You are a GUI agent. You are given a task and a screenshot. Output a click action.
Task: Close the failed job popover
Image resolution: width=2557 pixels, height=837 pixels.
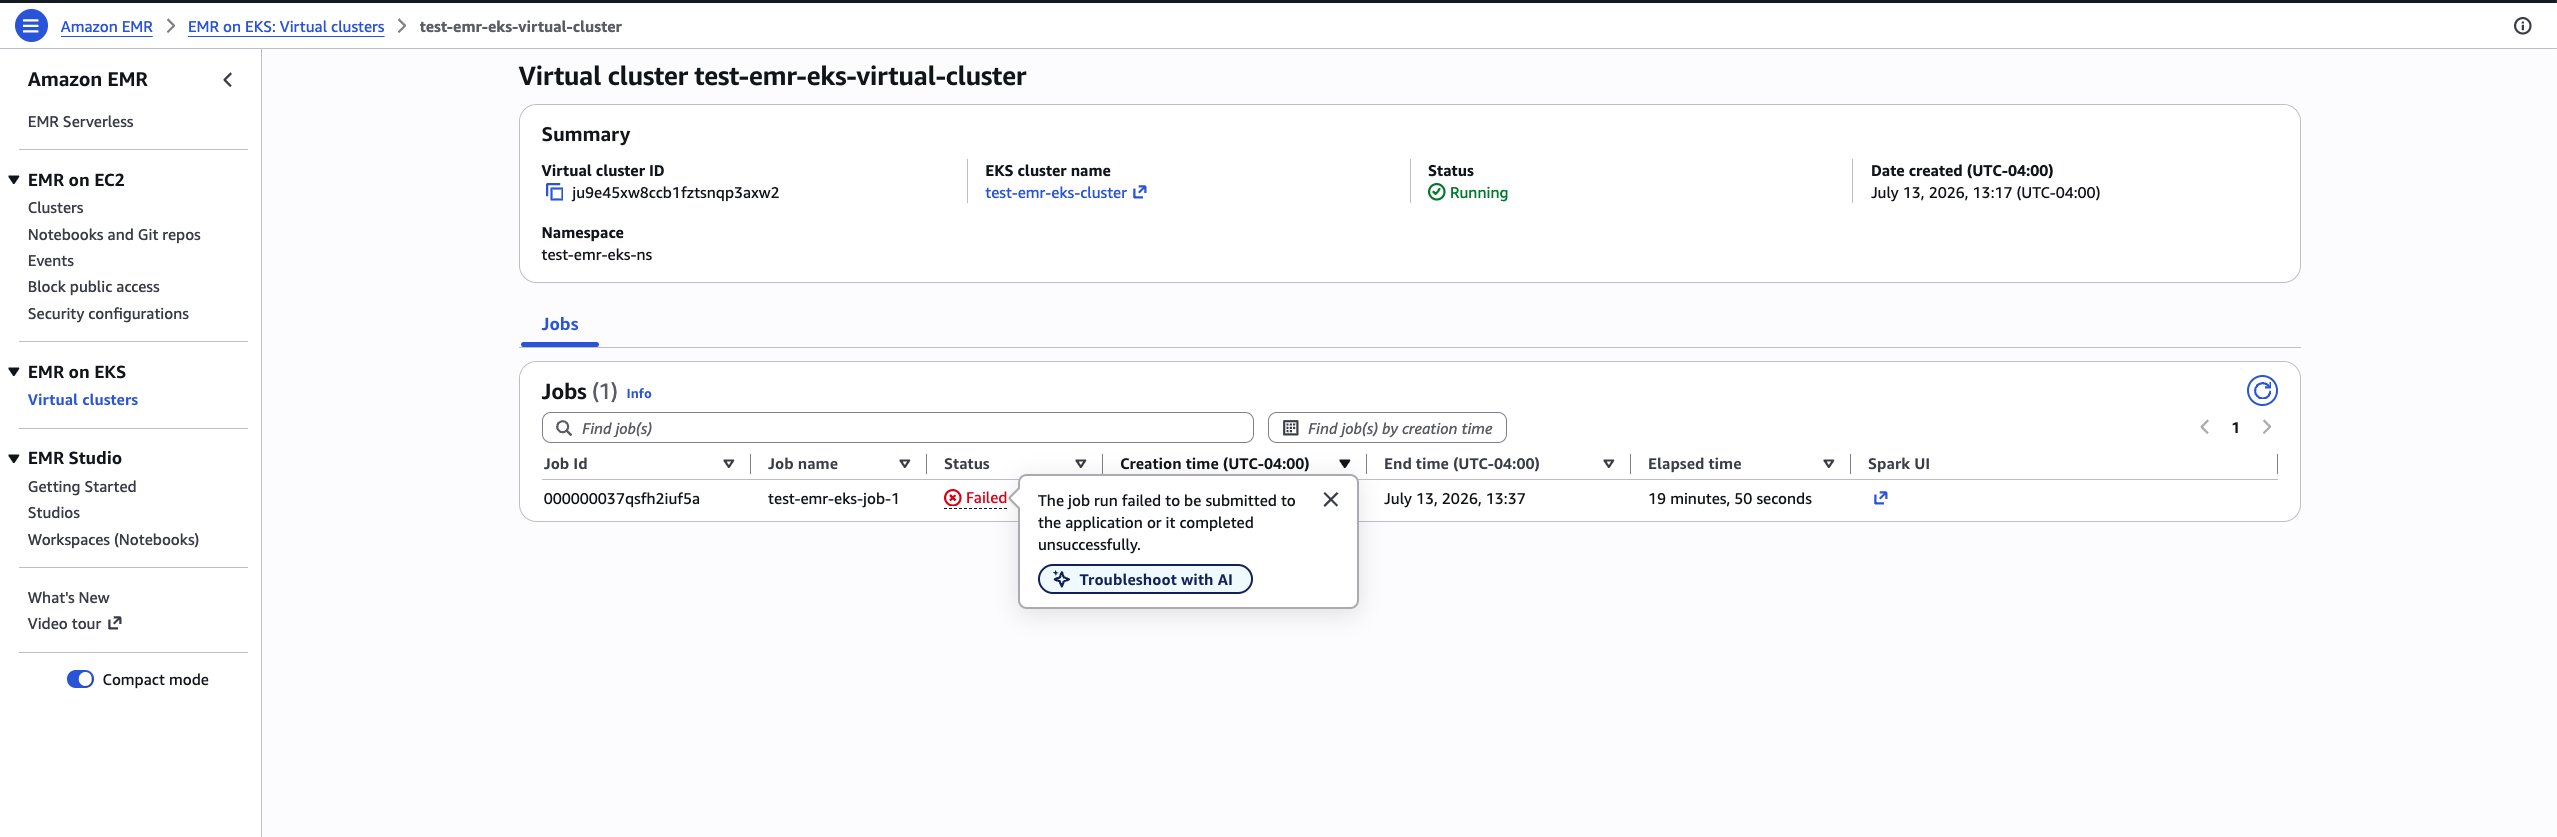point(1330,500)
